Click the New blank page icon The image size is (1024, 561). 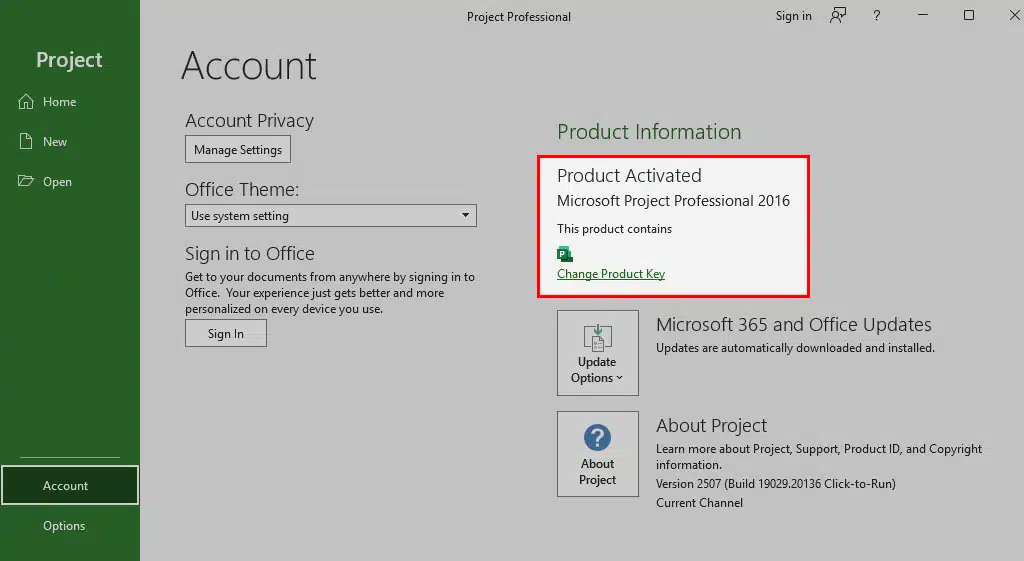point(26,142)
